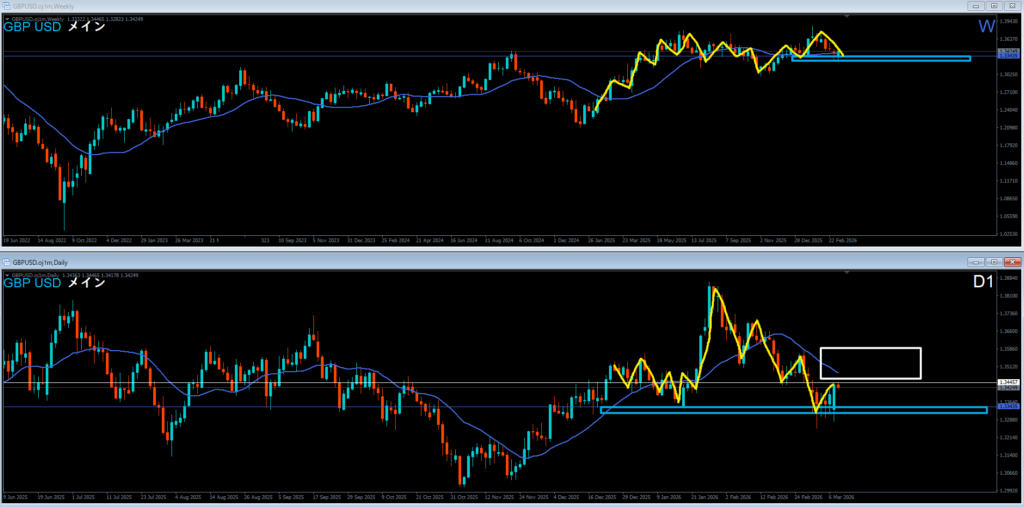The width and height of the screenshot is (1024, 507).
Task: Click the blue 1.33435 price tag on Weekly scale
Action: tap(1008, 56)
